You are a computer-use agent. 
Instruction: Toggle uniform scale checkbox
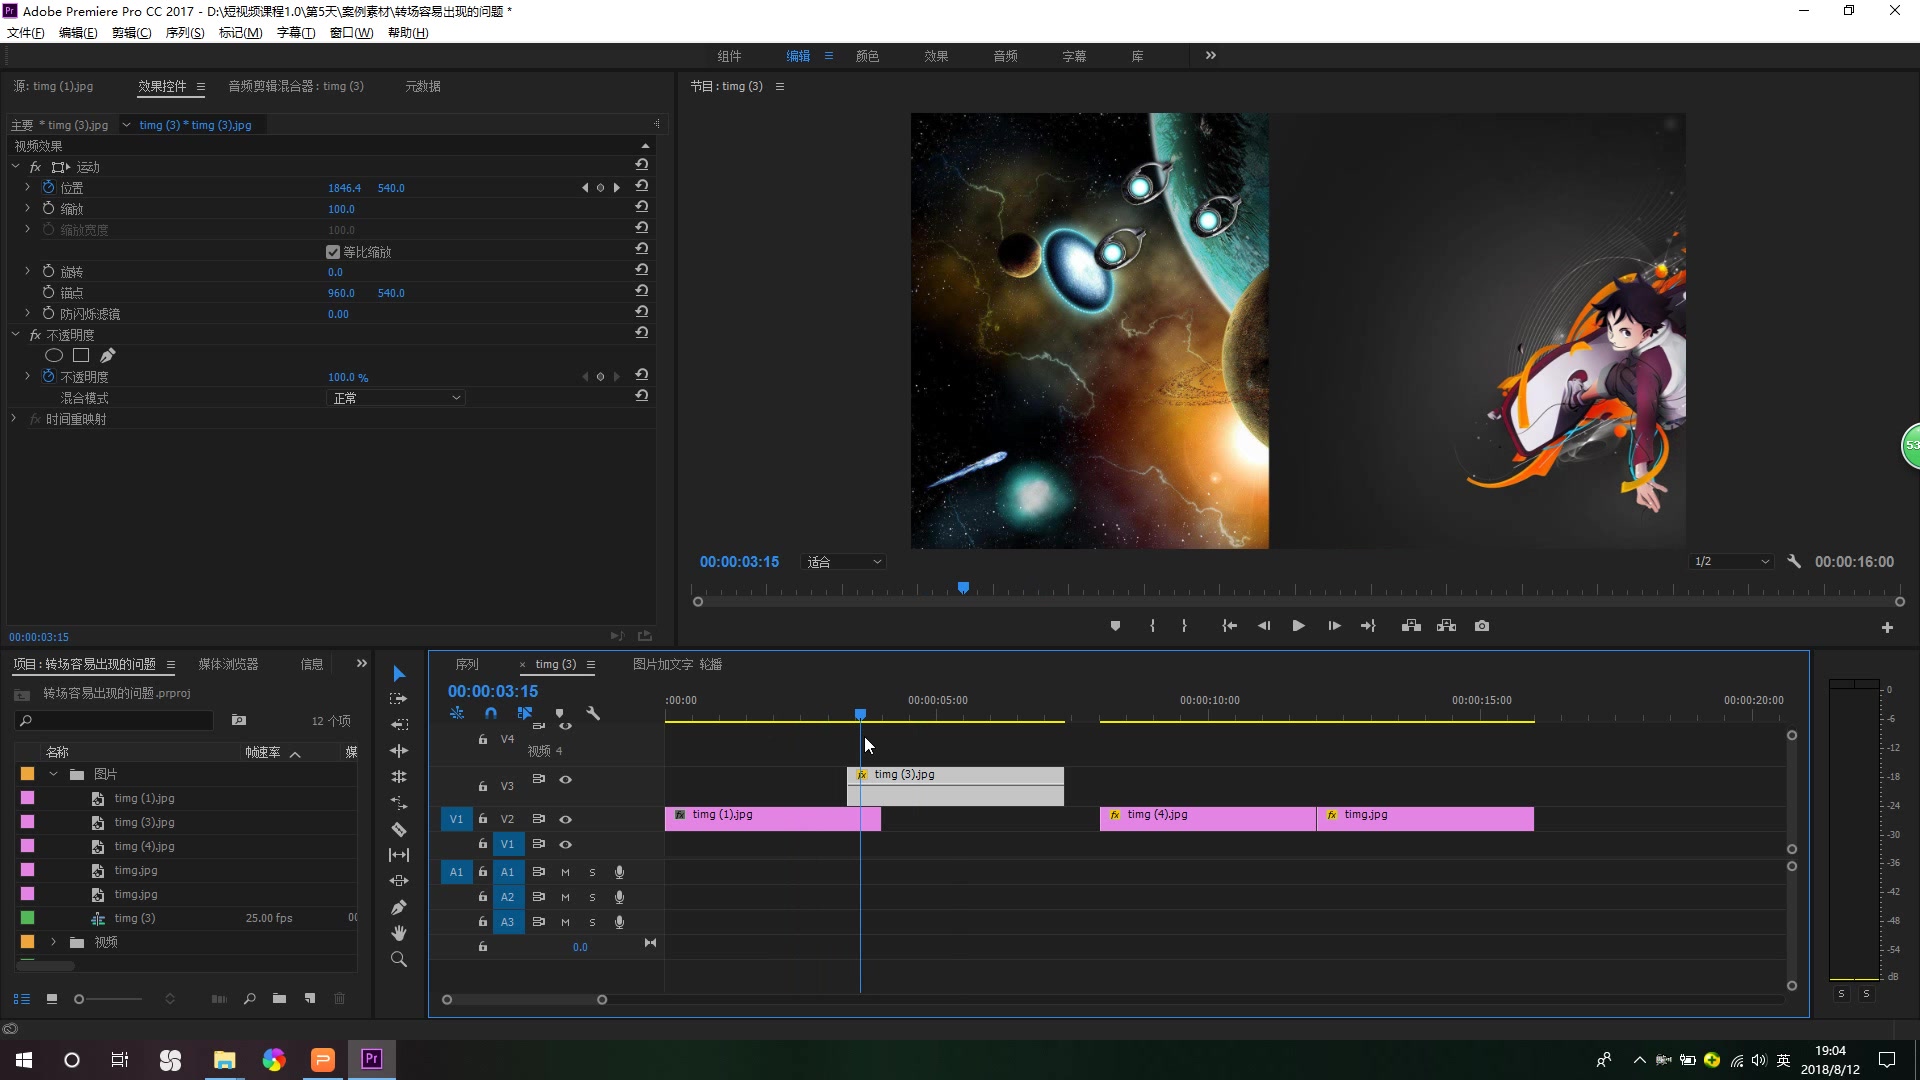tap(333, 252)
